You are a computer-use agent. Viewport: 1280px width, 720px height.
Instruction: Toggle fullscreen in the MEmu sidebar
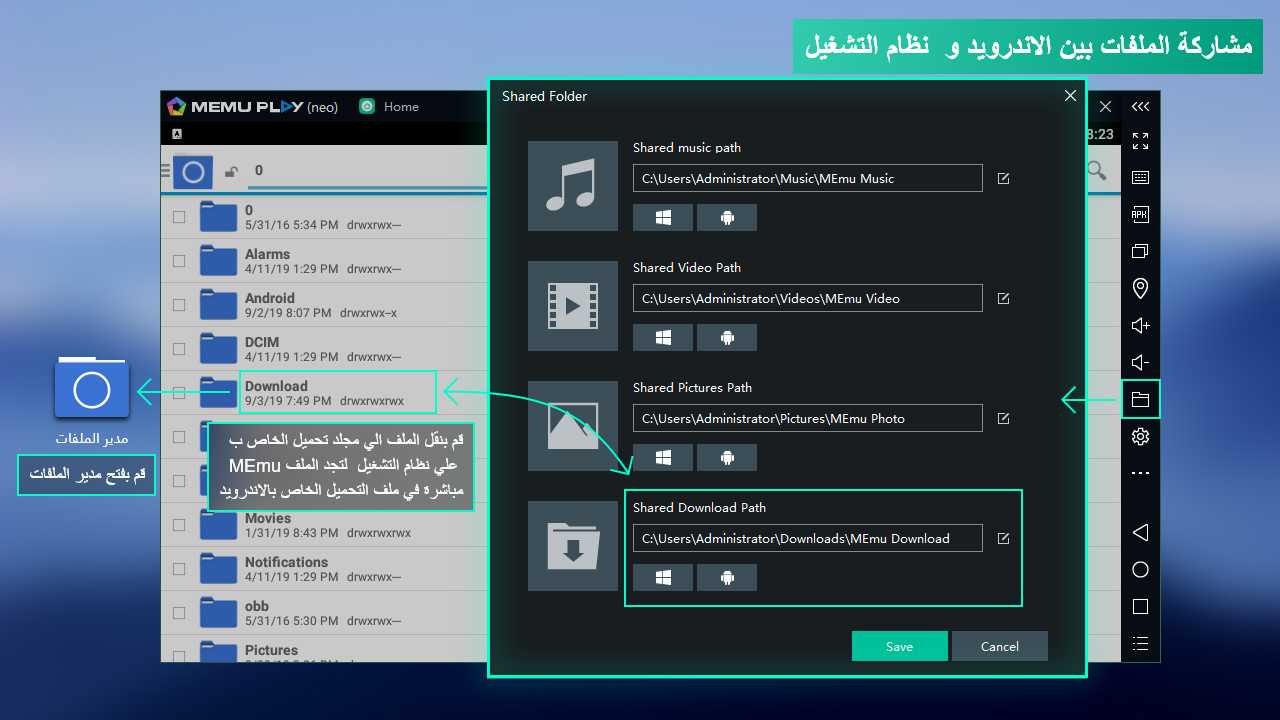click(x=1140, y=141)
